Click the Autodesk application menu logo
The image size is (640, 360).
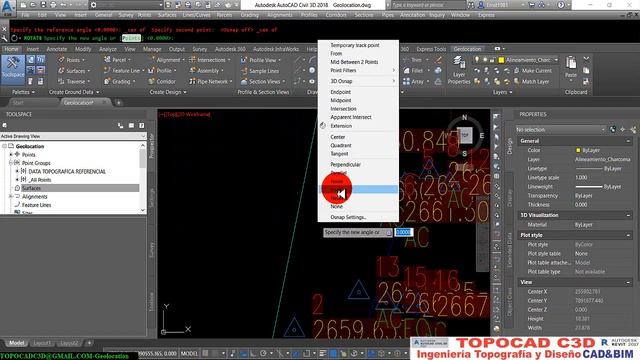pos(8,7)
